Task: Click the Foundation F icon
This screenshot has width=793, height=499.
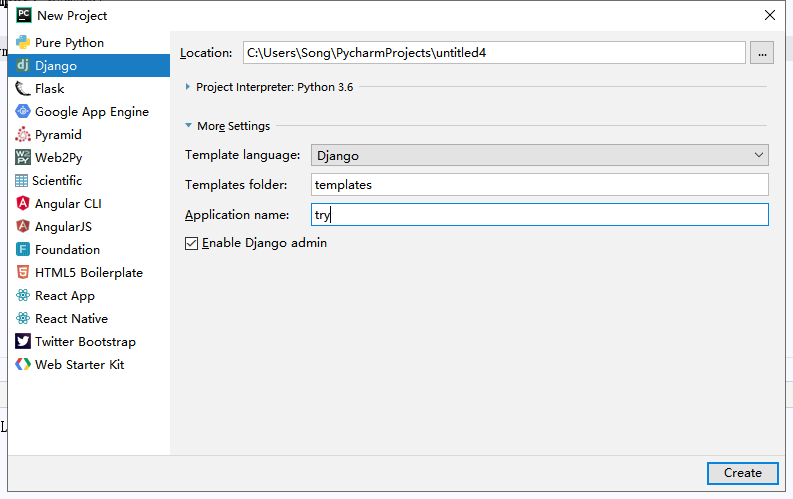Action: (23, 249)
